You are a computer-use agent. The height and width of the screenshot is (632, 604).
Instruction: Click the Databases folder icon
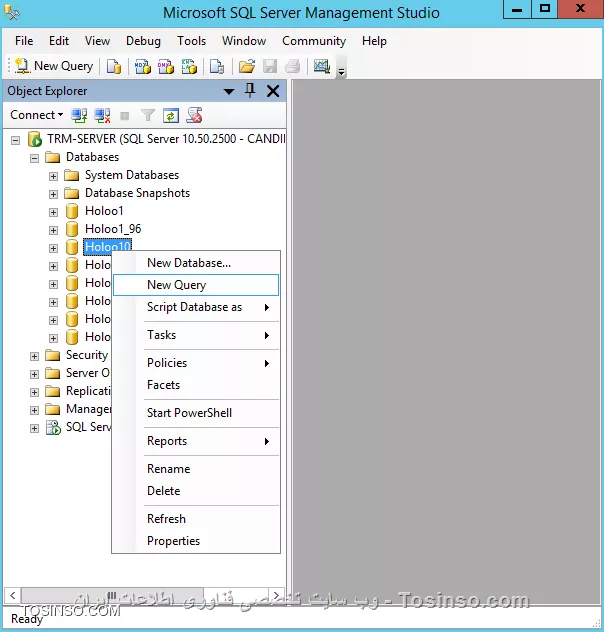point(53,157)
